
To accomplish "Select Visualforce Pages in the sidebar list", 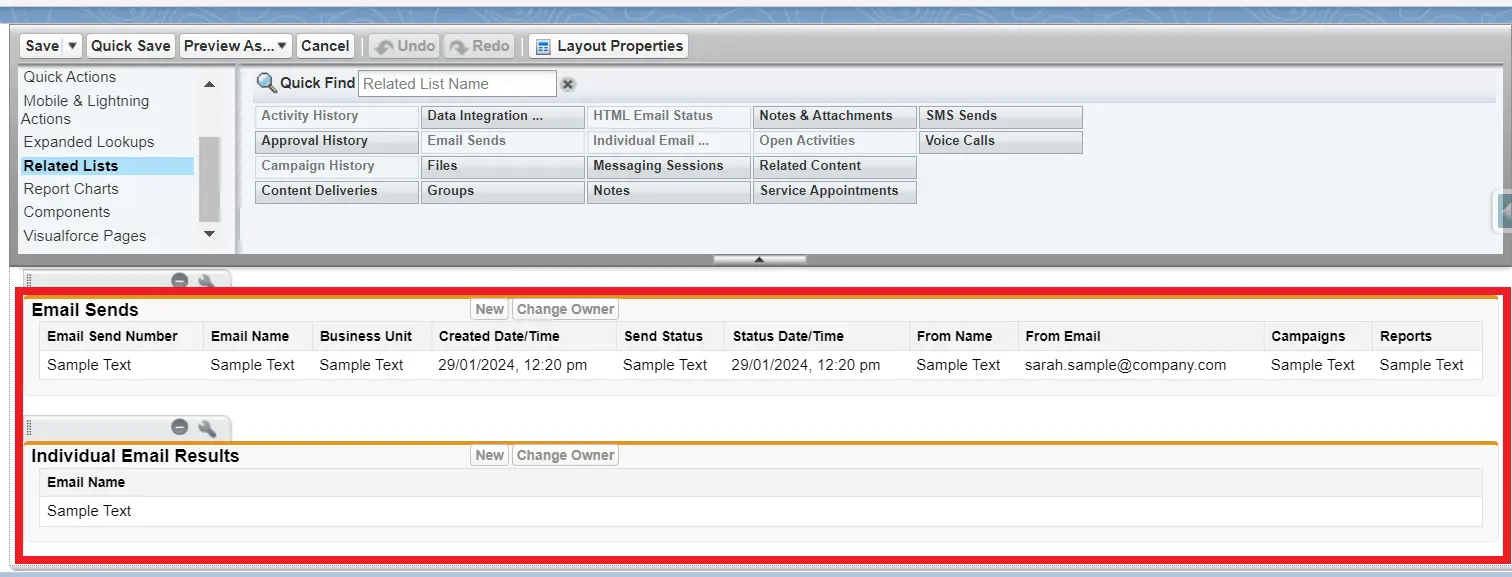I will tap(85, 236).
